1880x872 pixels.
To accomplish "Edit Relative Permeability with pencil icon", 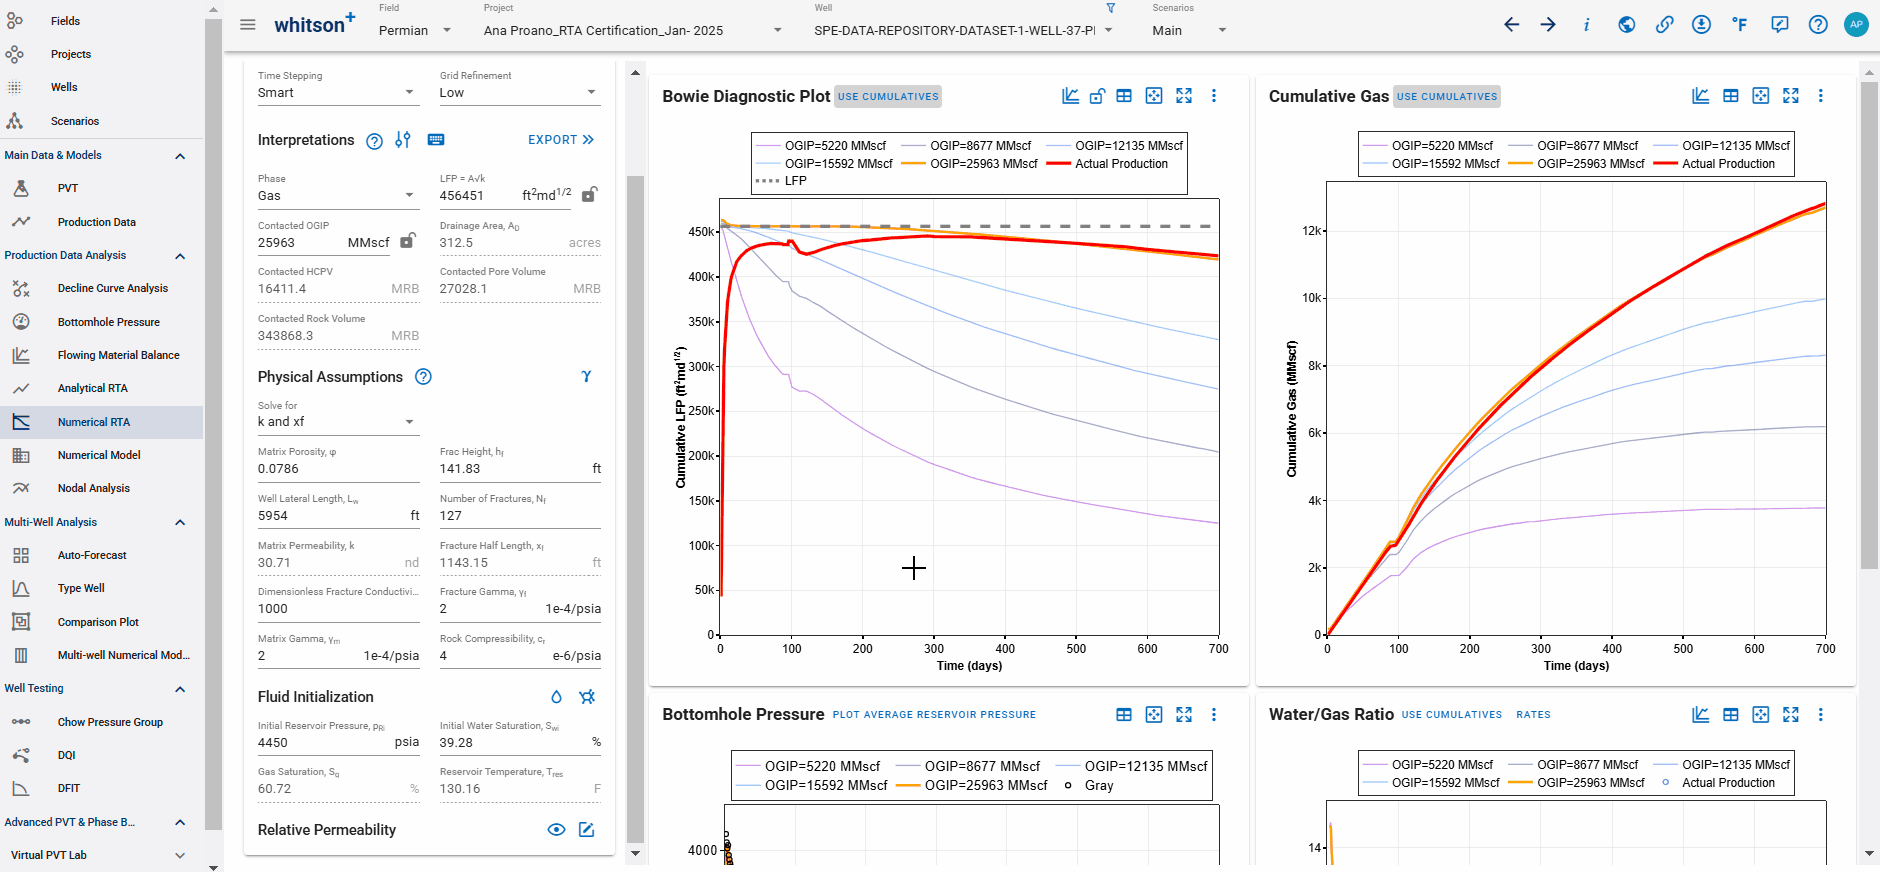I will click(x=587, y=830).
